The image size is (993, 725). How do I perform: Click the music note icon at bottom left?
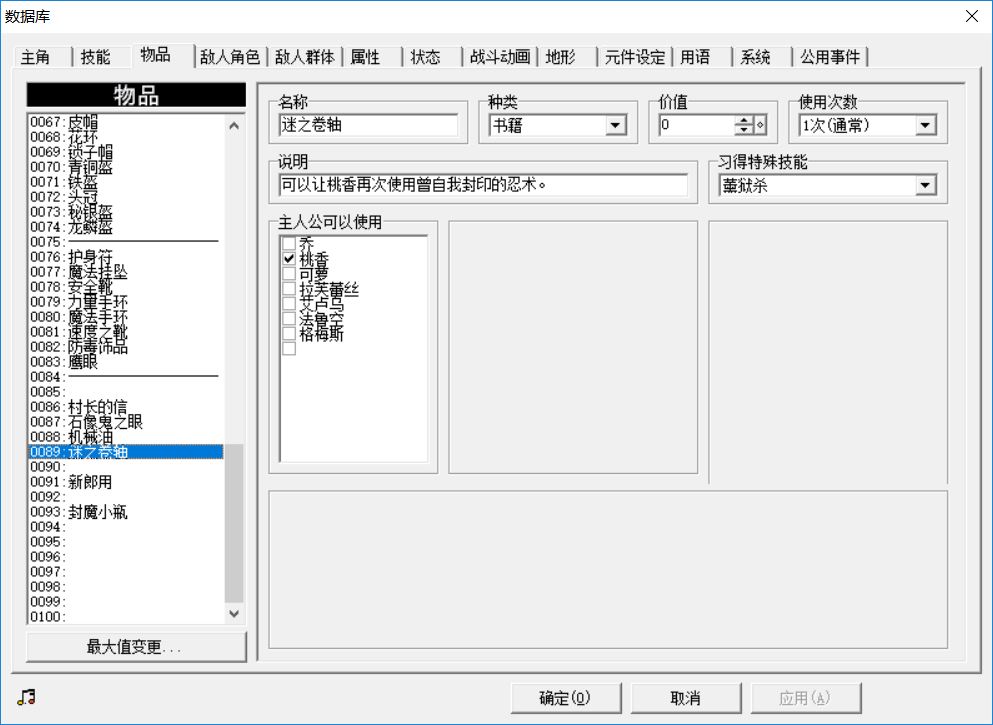tap(26, 697)
